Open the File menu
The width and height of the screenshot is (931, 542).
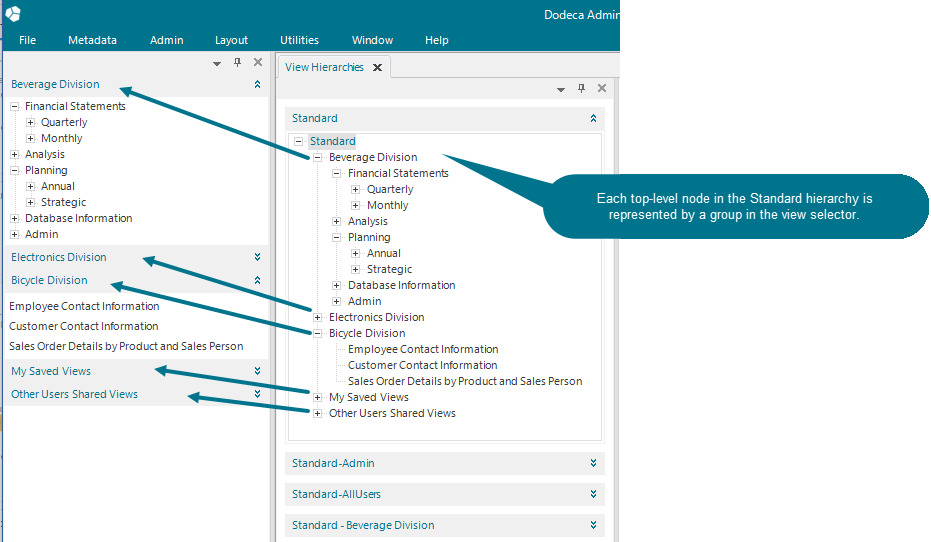(x=27, y=40)
